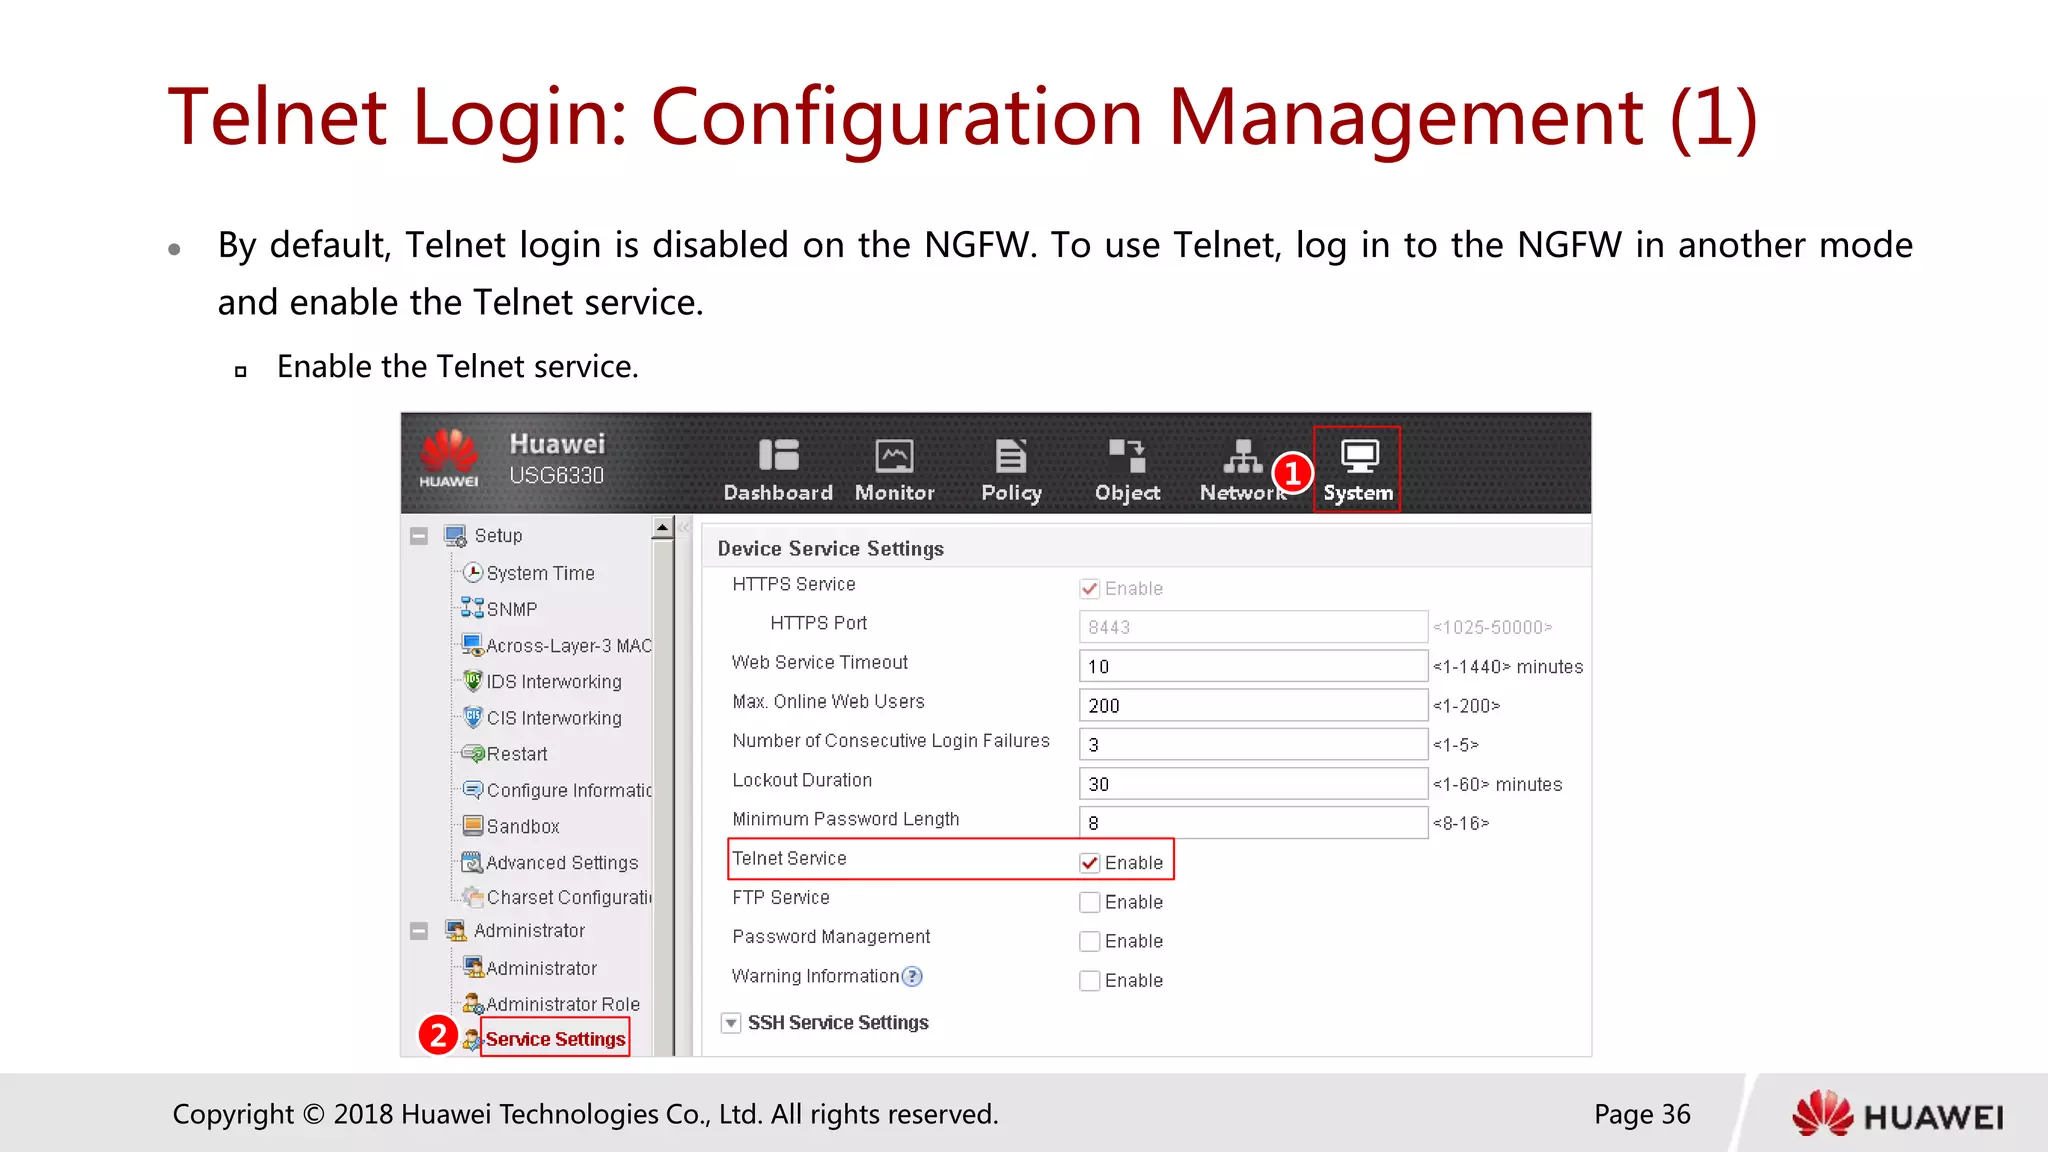Open the Dashboard icon in top navigation

[778, 455]
